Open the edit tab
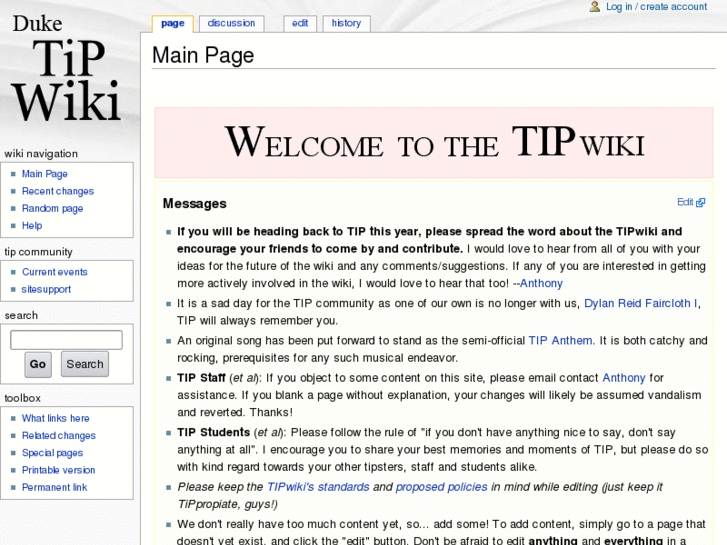 pyautogui.click(x=300, y=23)
